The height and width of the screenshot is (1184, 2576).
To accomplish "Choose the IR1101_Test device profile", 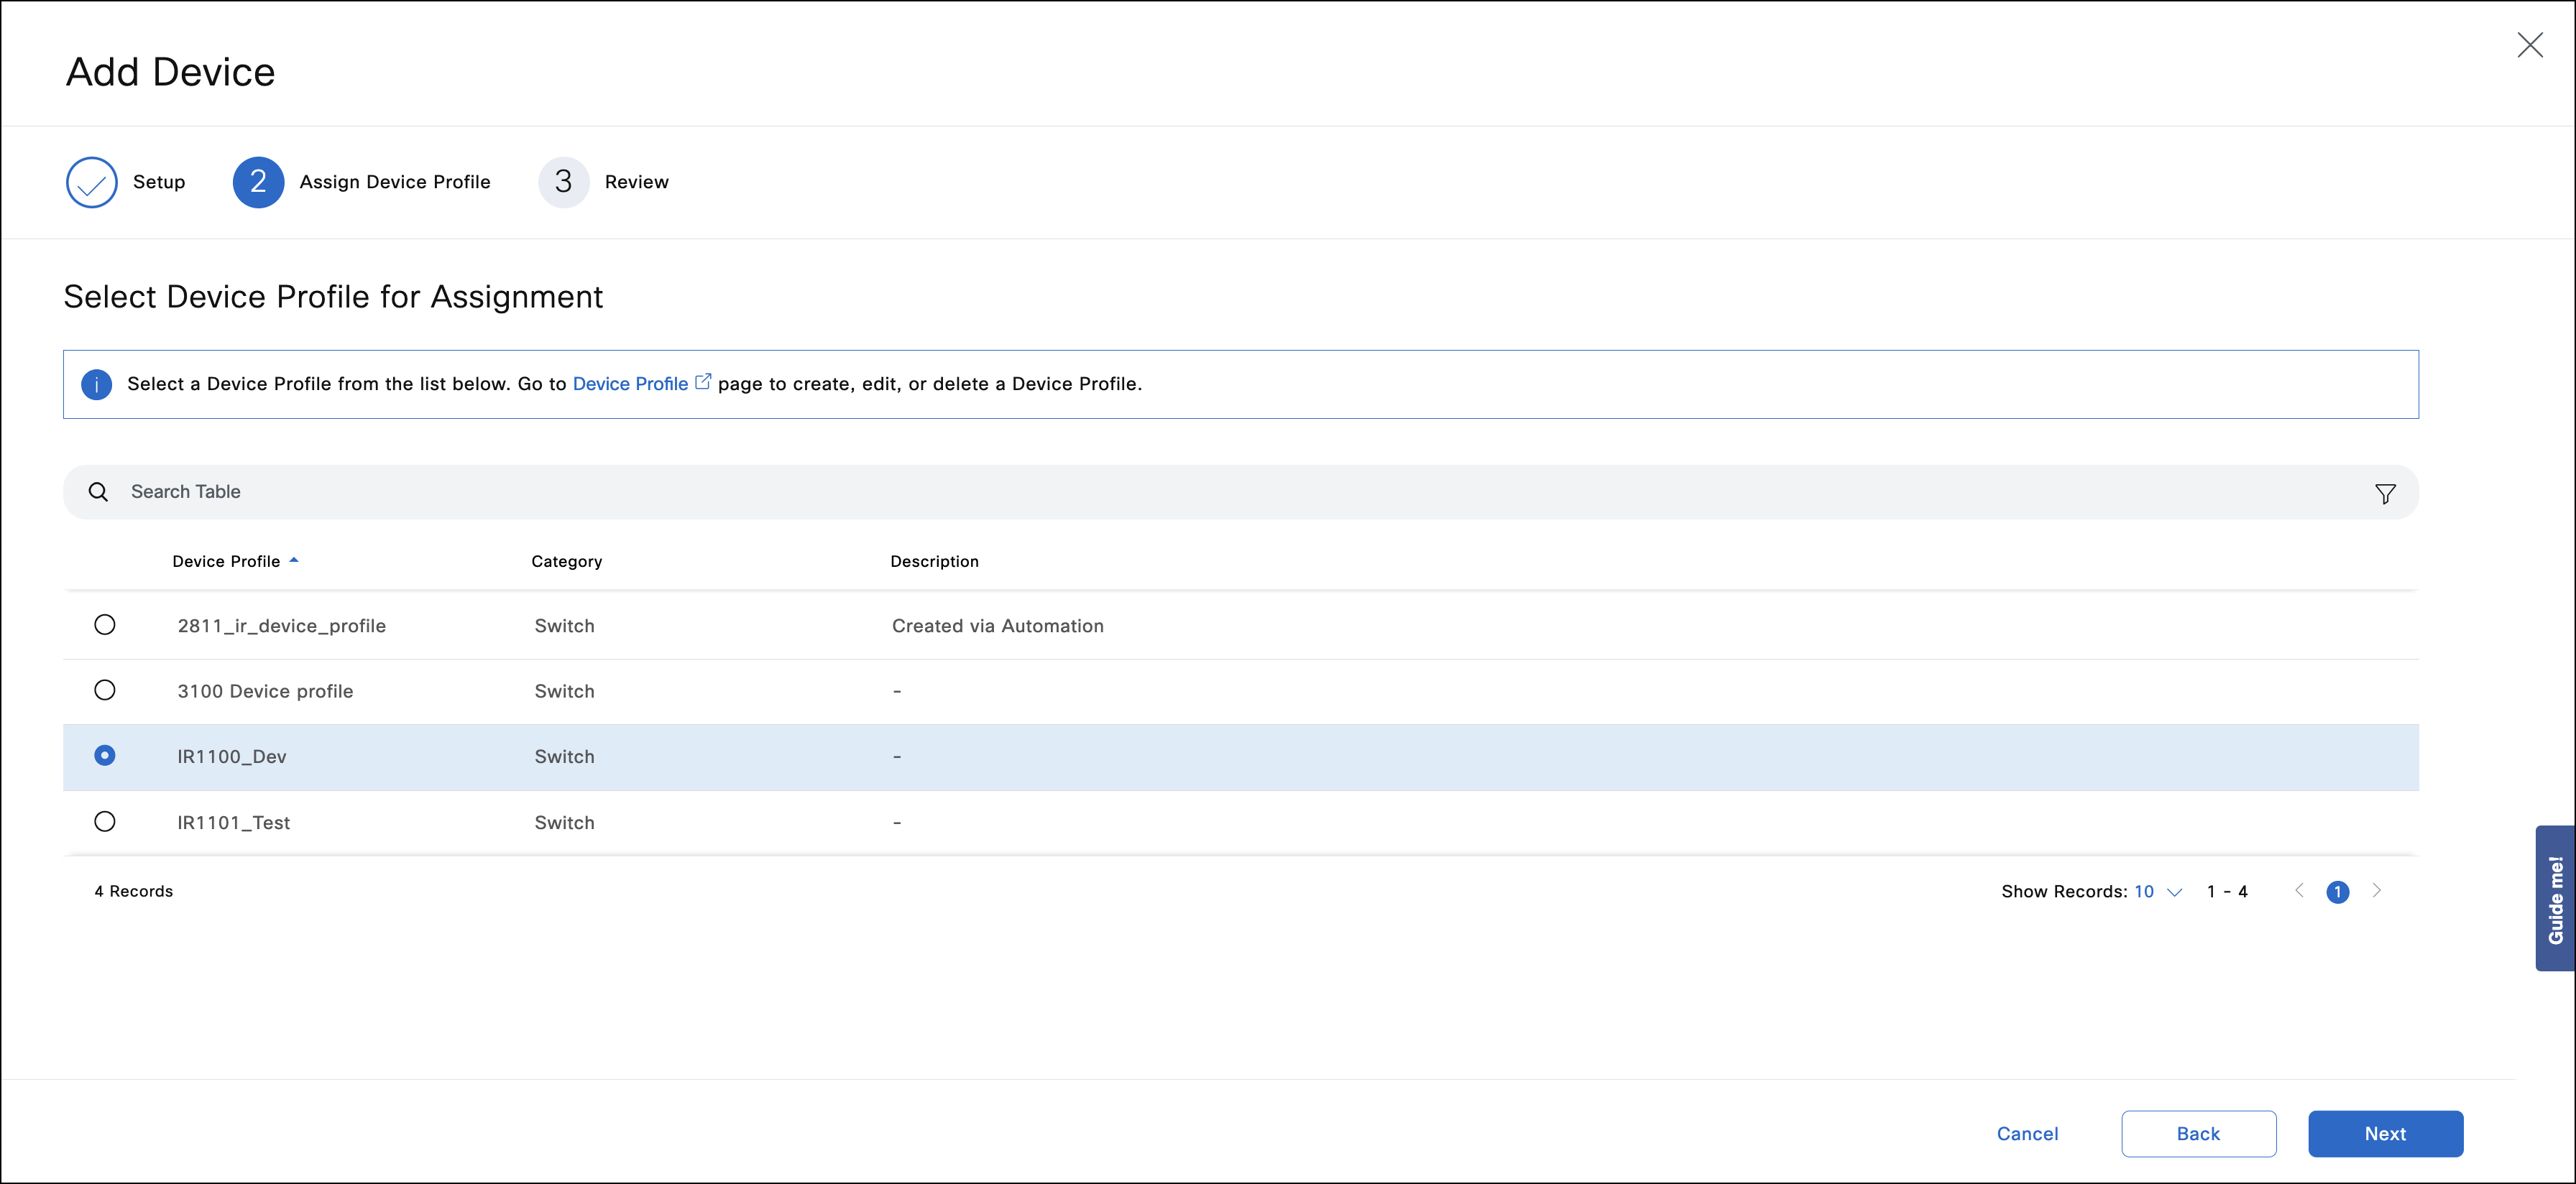I will tap(105, 821).
